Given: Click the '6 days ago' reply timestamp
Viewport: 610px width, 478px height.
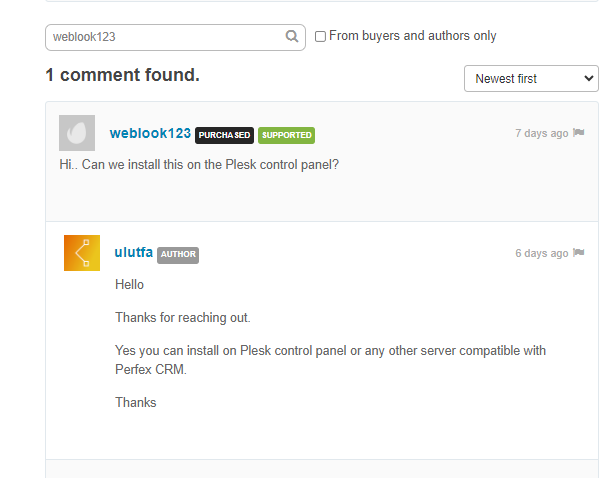Looking at the screenshot, I should coord(542,253).
